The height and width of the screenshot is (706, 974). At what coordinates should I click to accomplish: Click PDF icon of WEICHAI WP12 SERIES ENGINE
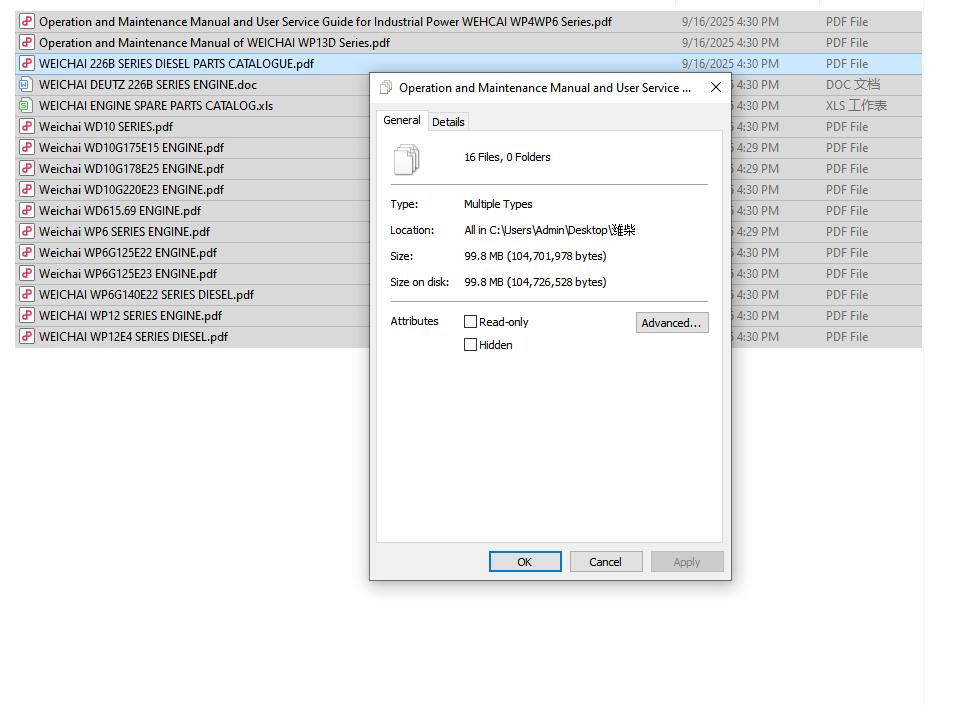[26, 315]
